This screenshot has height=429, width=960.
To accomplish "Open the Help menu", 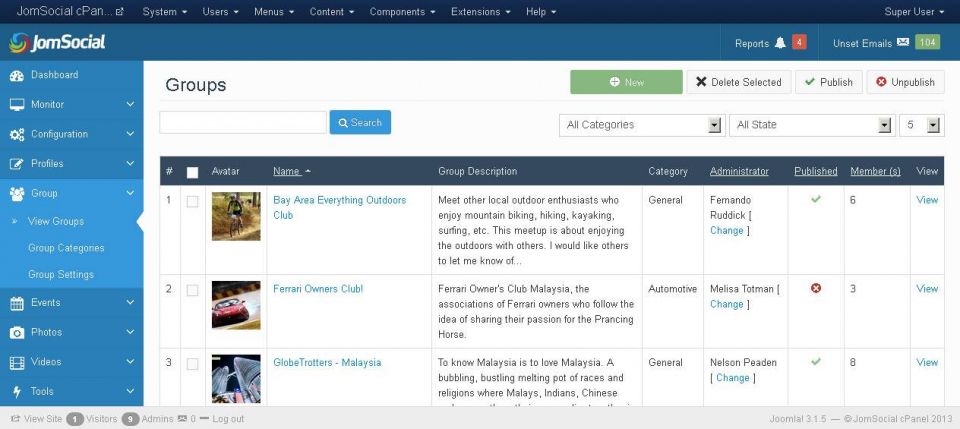I will tap(541, 12).
